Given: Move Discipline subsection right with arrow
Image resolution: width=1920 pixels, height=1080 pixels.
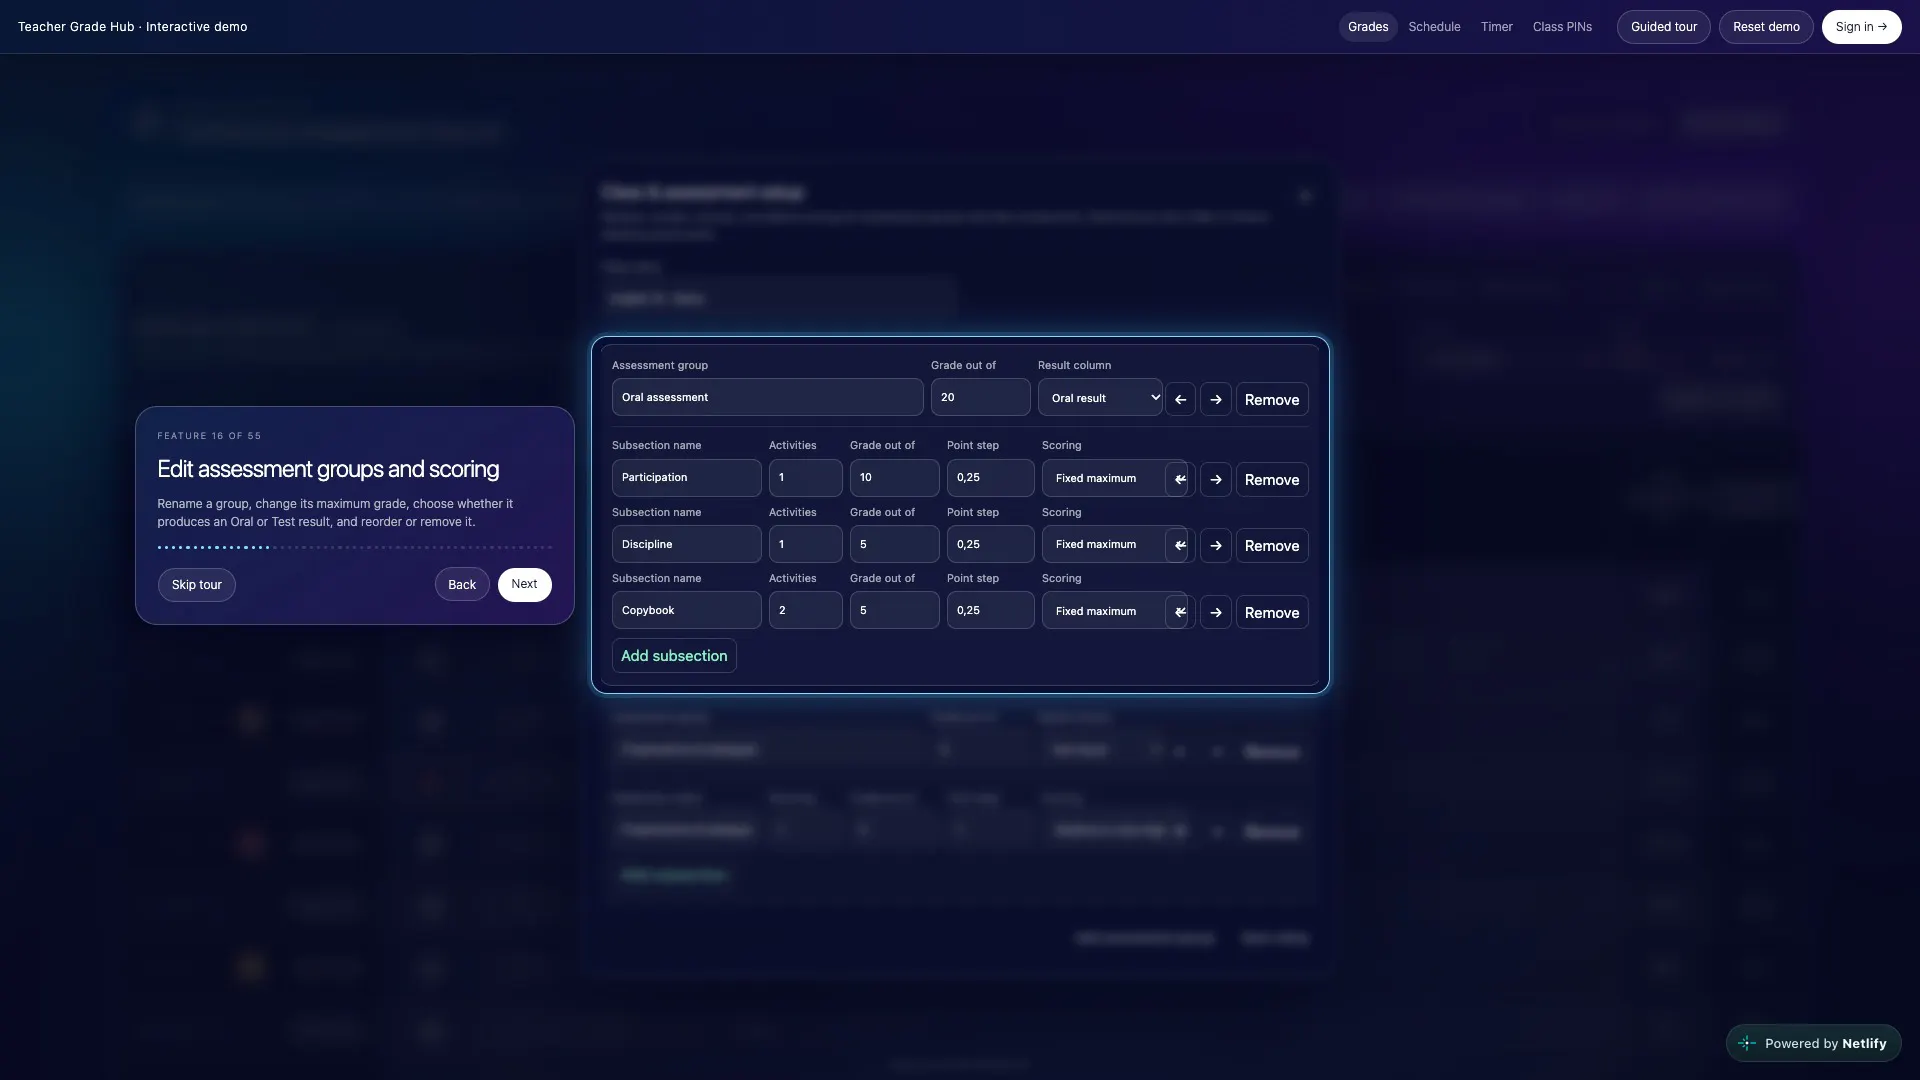Looking at the screenshot, I should pyautogui.click(x=1215, y=545).
